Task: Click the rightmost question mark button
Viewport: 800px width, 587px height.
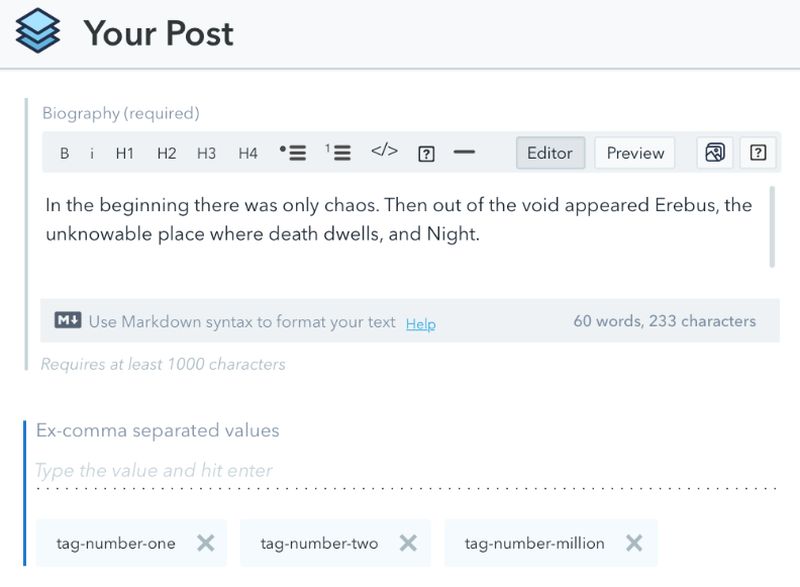Action: (x=757, y=153)
